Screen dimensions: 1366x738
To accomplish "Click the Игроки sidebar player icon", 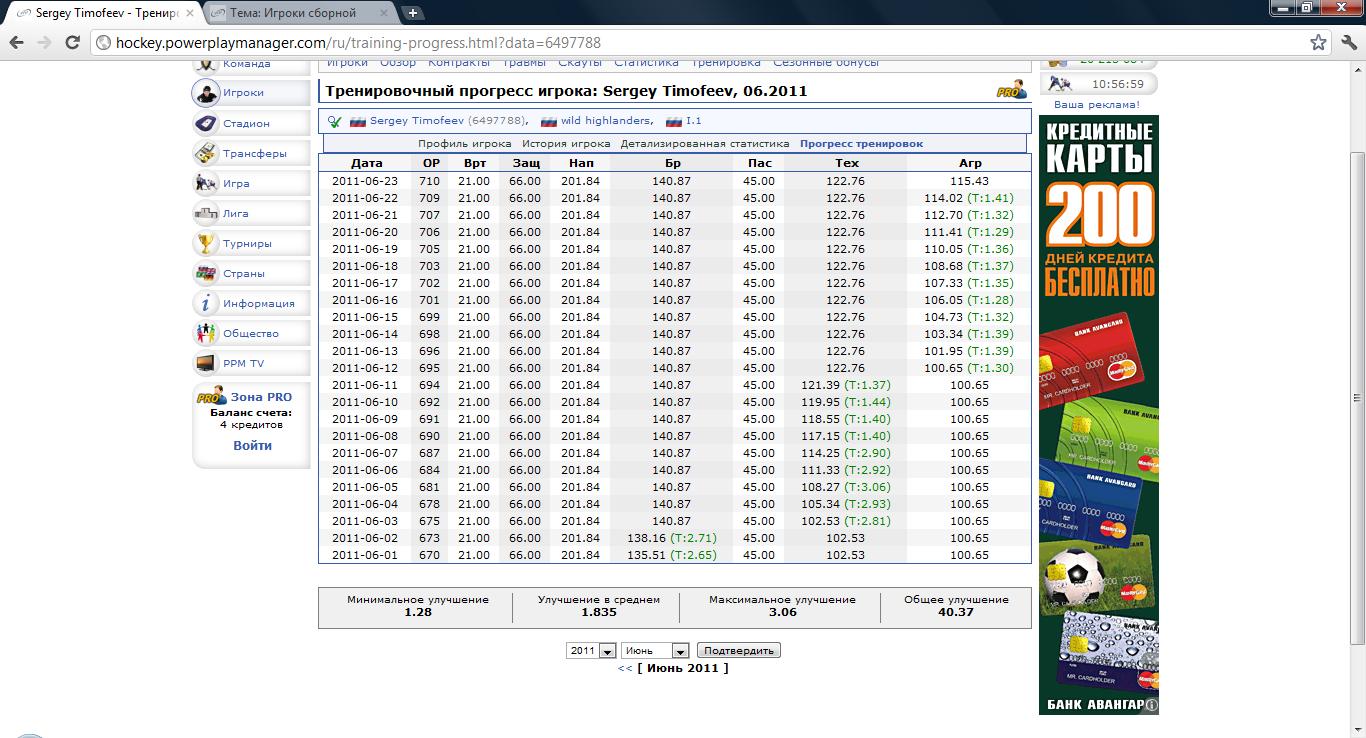I will [x=205, y=93].
